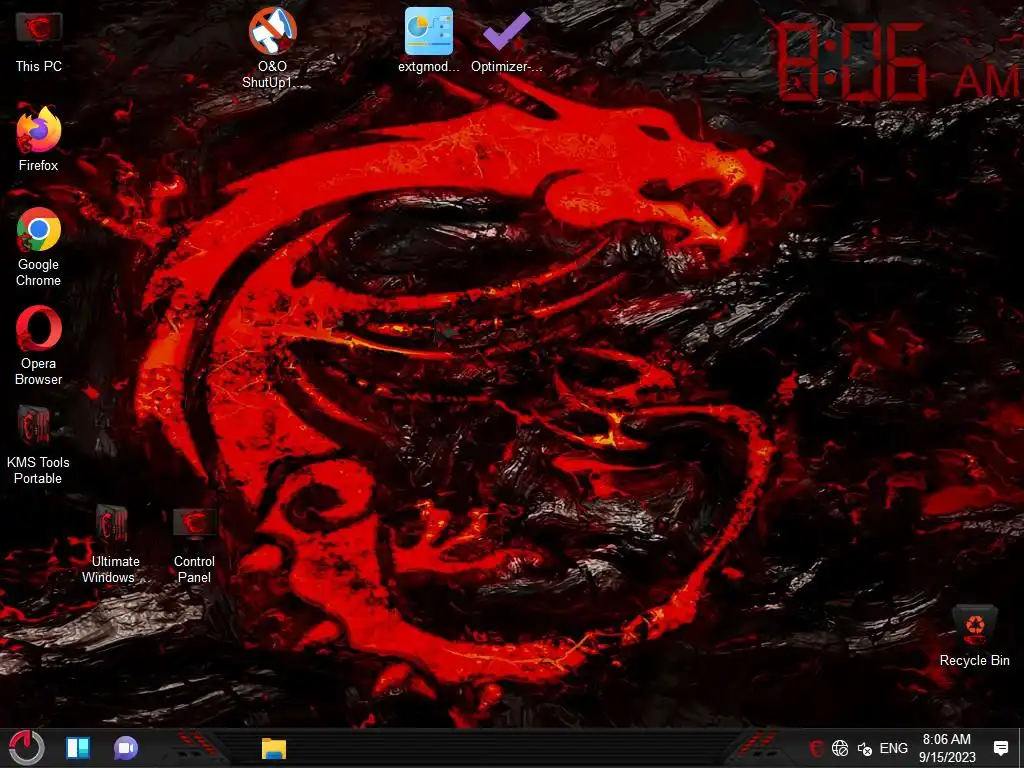Select the Google Chrome desktop icon
The height and width of the screenshot is (768, 1024).
(x=39, y=247)
